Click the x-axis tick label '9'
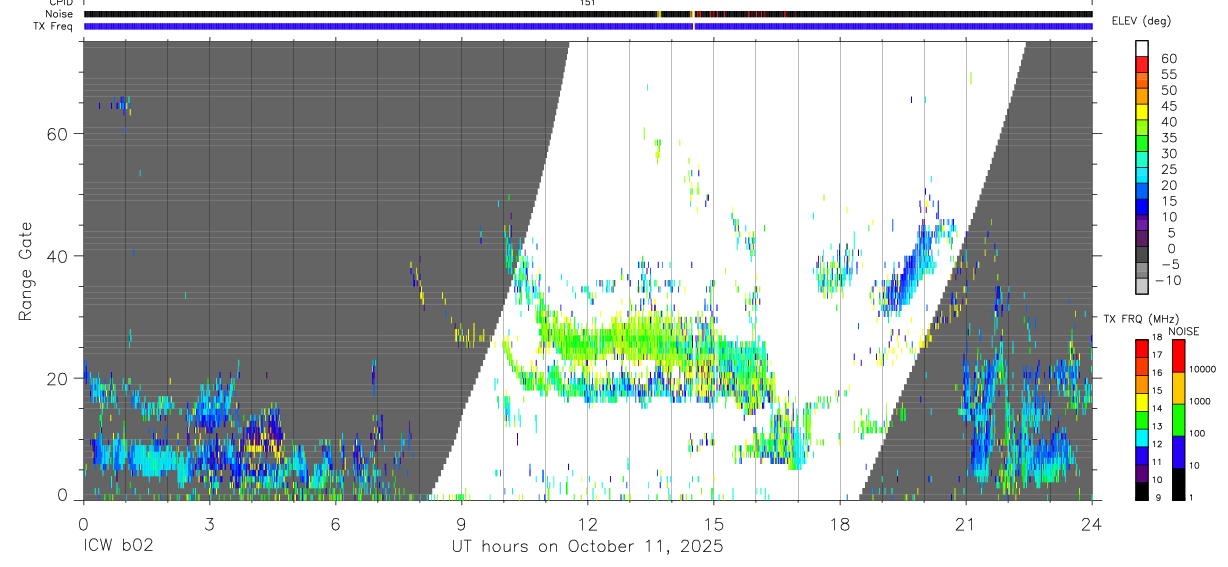This screenshot has width=1228, height=567. (461, 524)
